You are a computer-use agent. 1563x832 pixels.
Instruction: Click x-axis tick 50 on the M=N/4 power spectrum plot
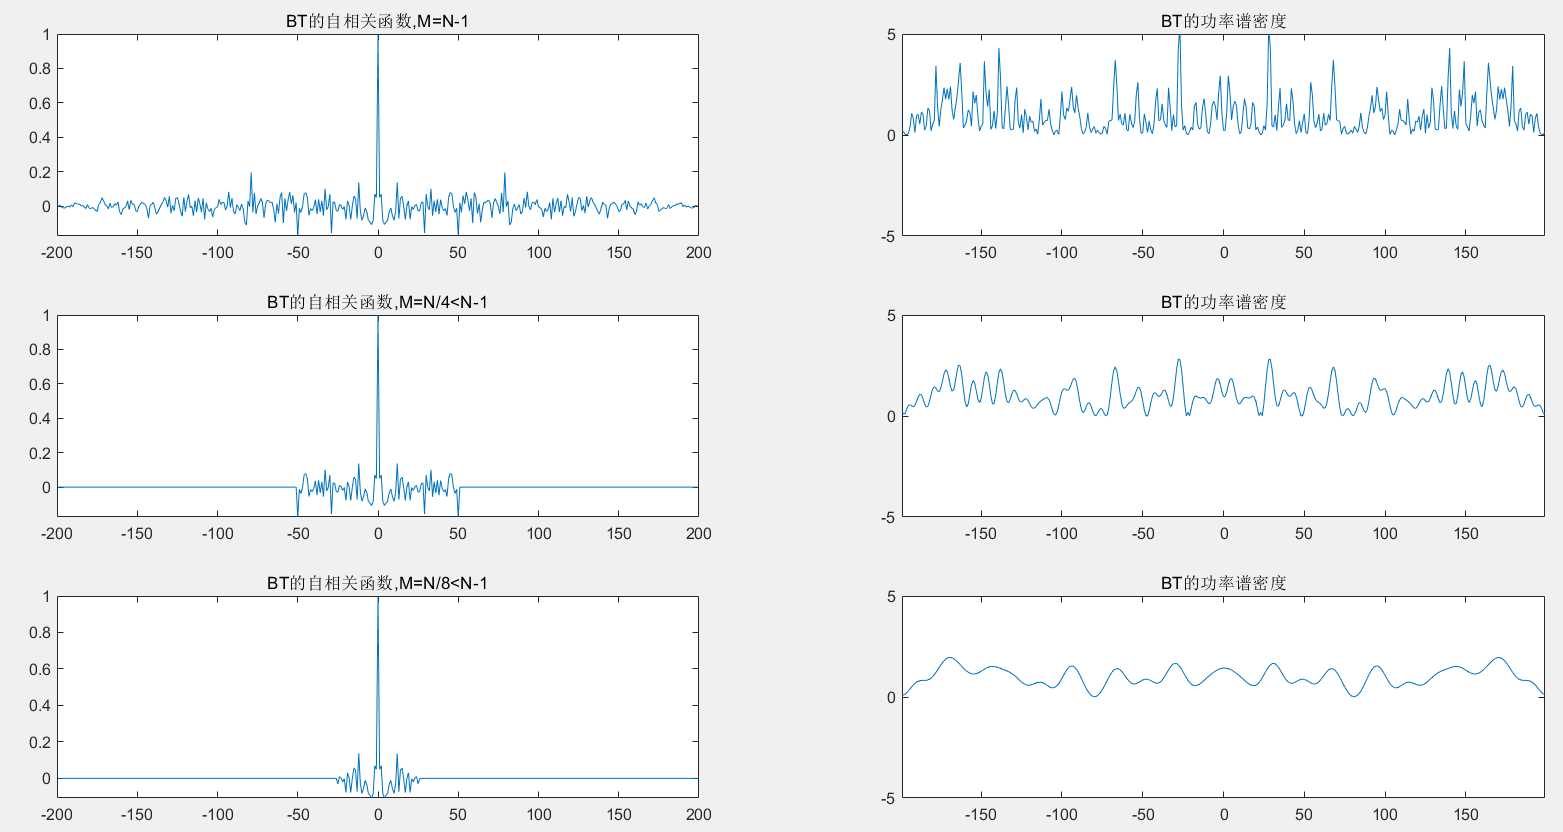click(x=1304, y=533)
